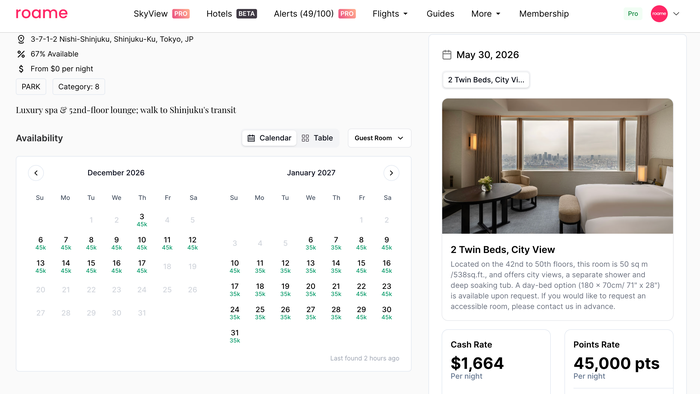The width and height of the screenshot is (700, 394).
Task: Go to previous month in calendar
Action: point(36,173)
